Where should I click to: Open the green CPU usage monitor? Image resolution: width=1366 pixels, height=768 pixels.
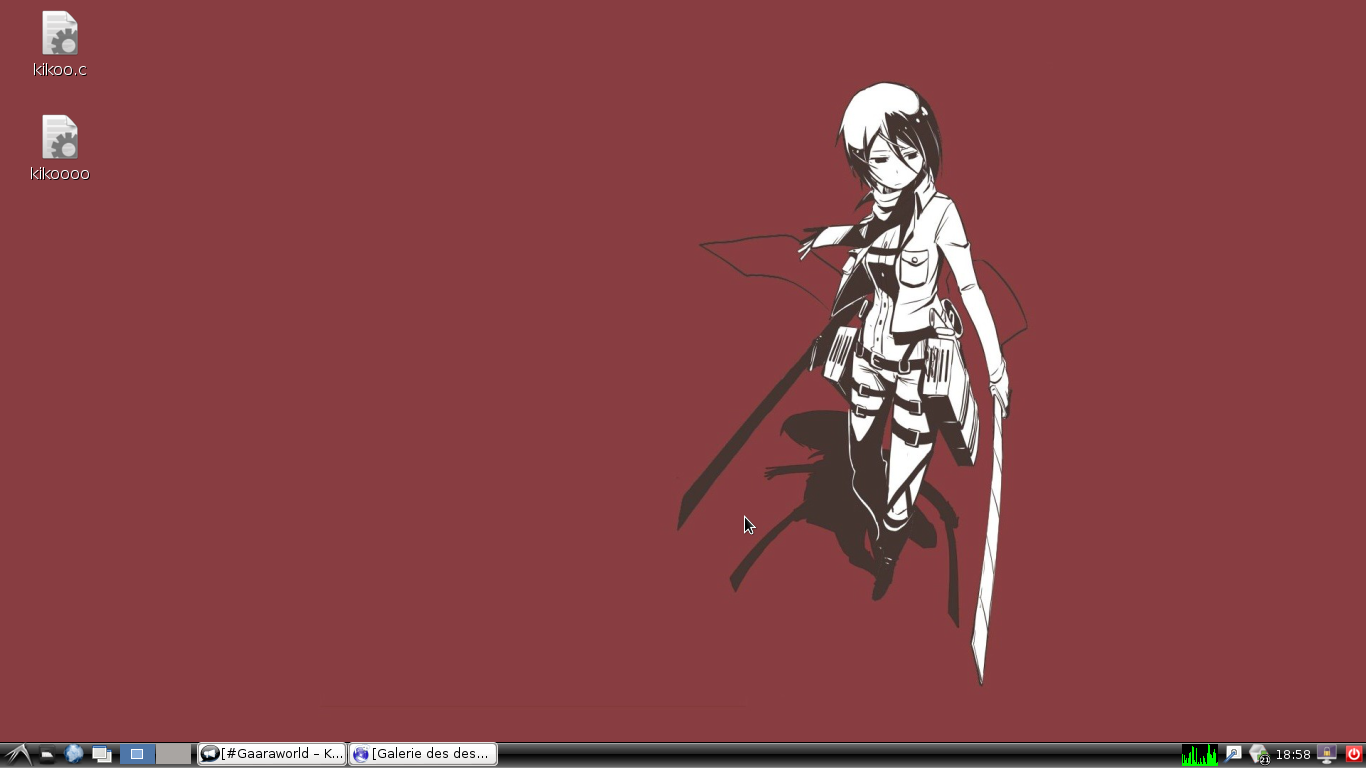(x=1200, y=755)
